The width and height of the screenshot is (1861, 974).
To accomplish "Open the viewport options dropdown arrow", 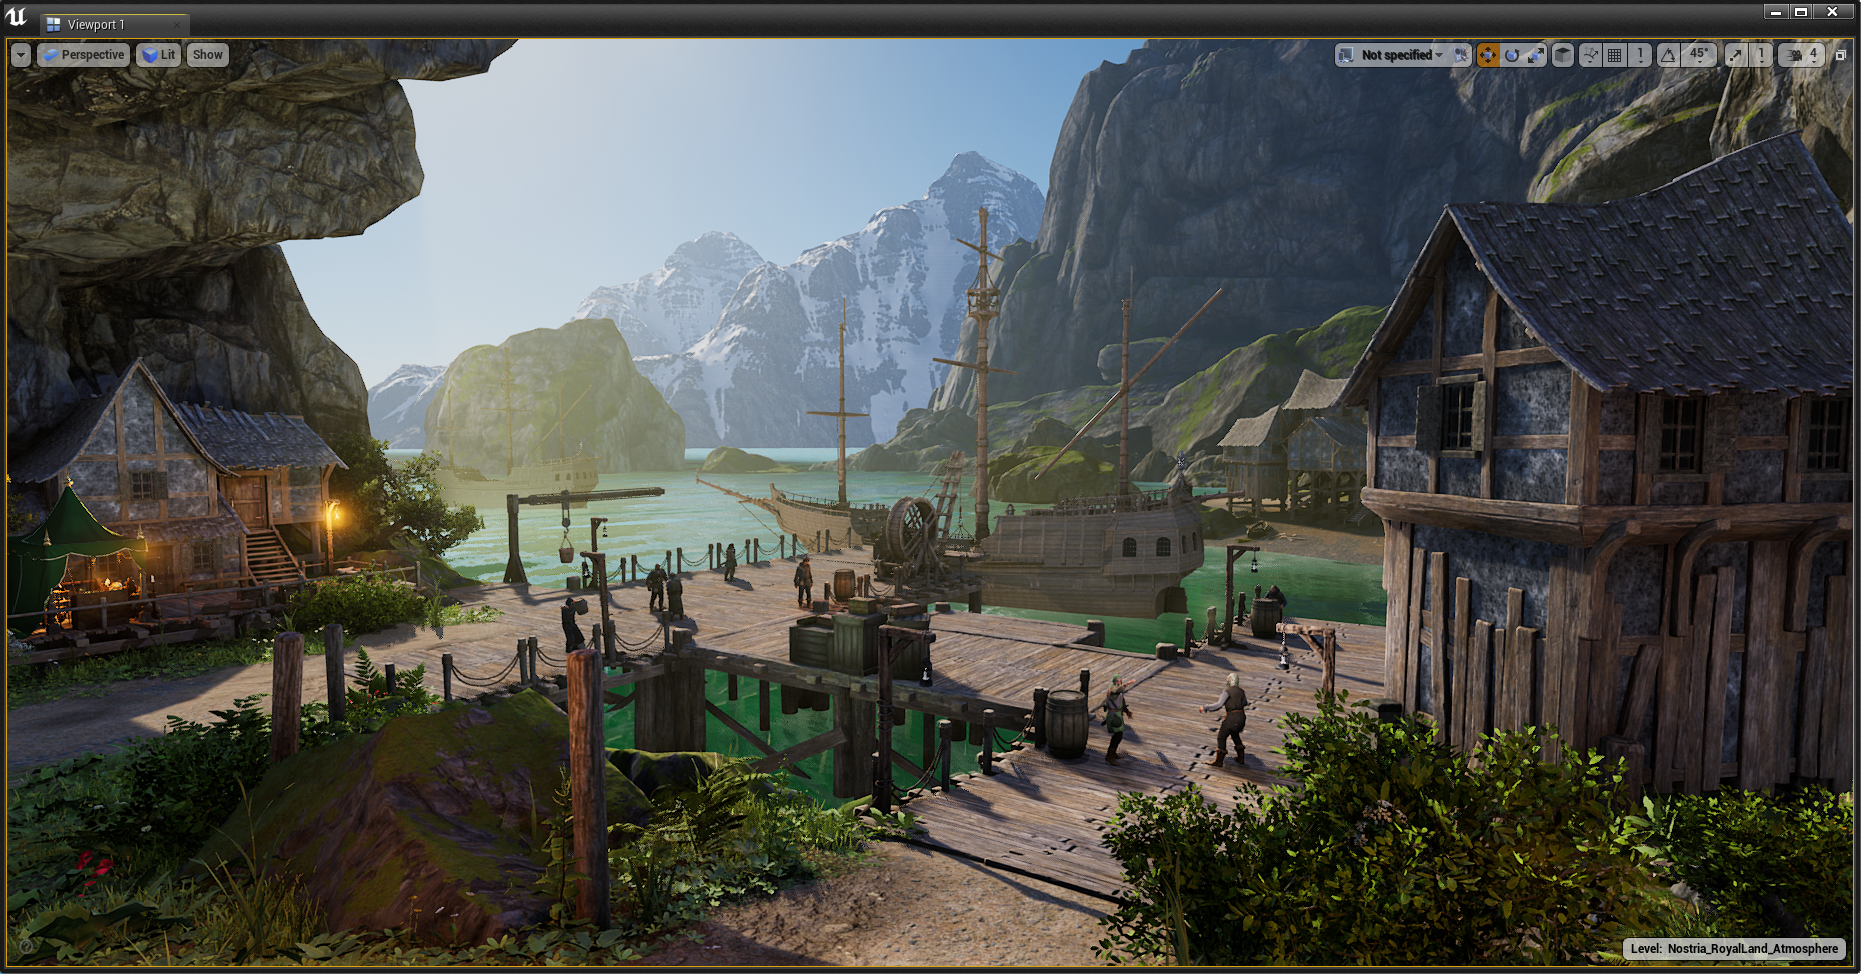I will click(21, 55).
